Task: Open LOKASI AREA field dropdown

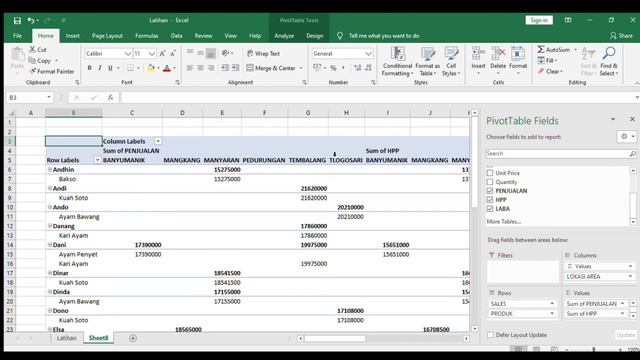Action: [630, 277]
